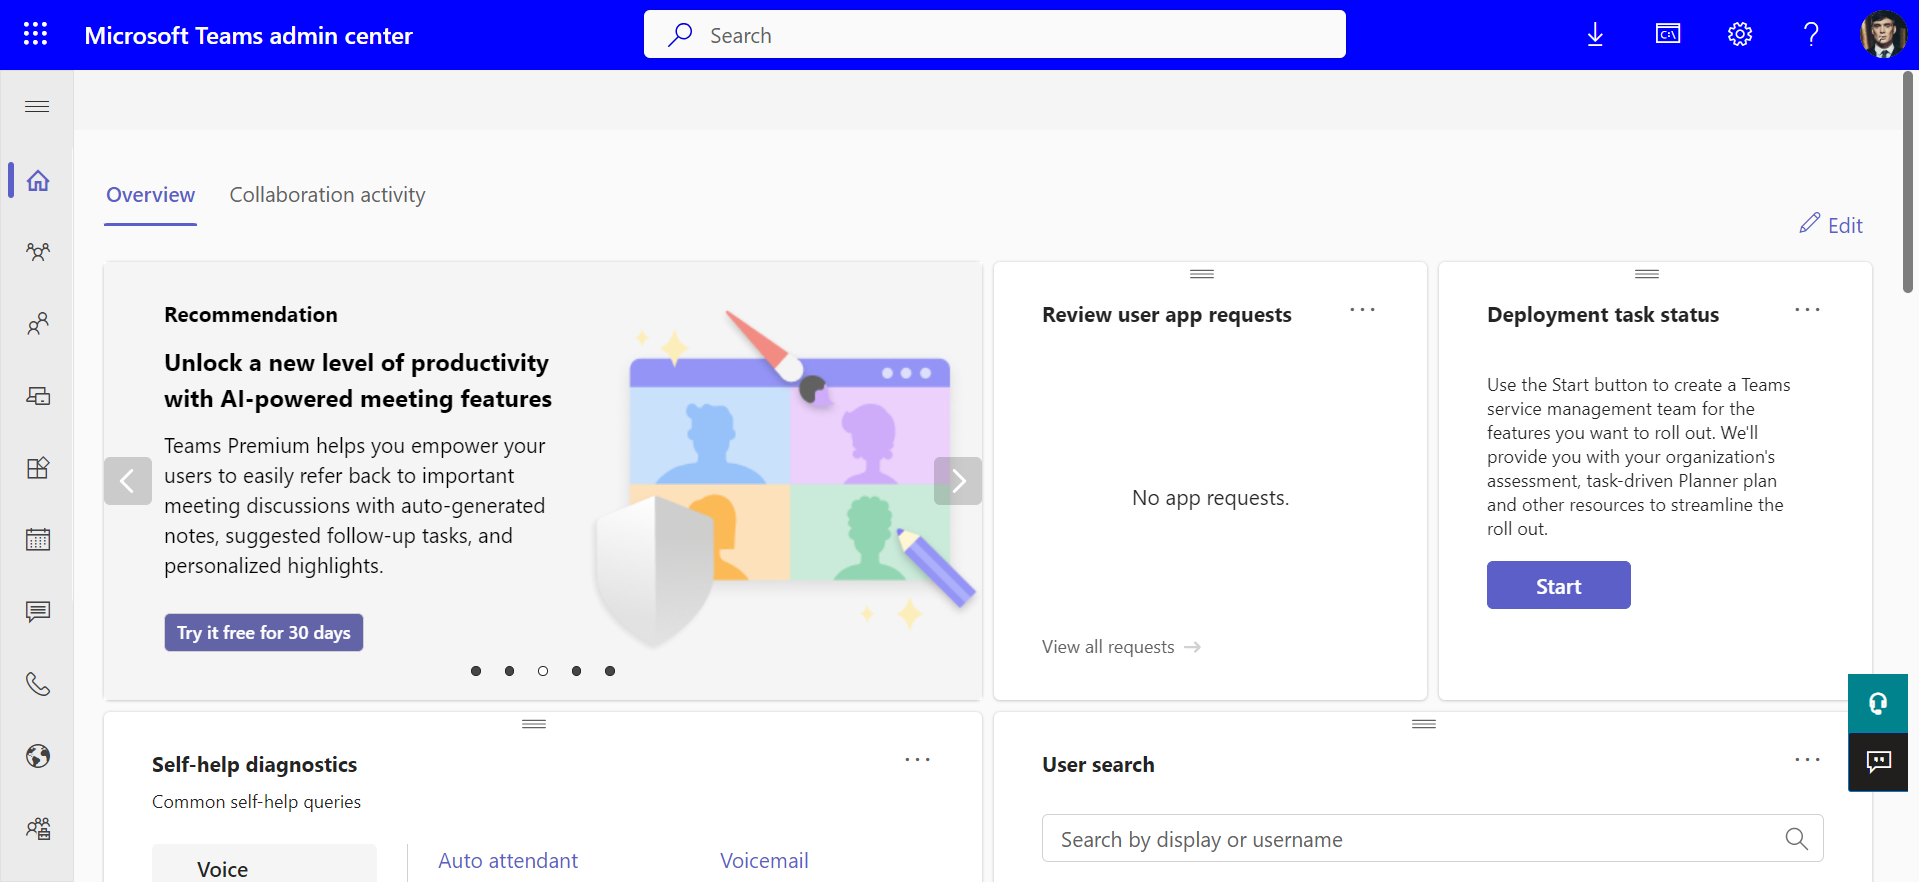Show the previous recommendation slide

pyautogui.click(x=128, y=481)
